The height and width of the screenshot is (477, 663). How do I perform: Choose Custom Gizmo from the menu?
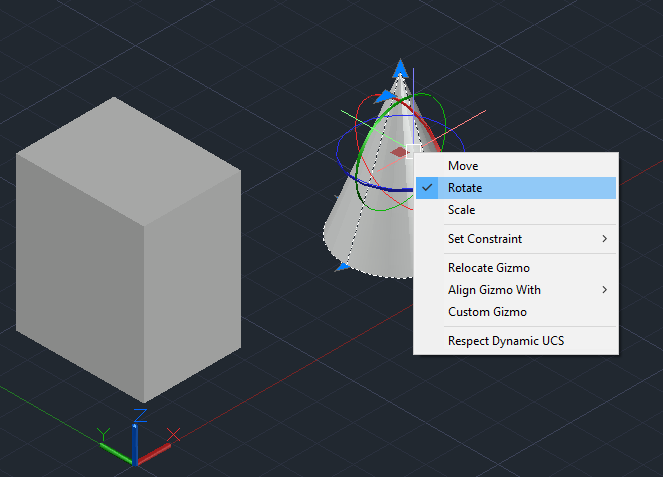tap(515, 312)
